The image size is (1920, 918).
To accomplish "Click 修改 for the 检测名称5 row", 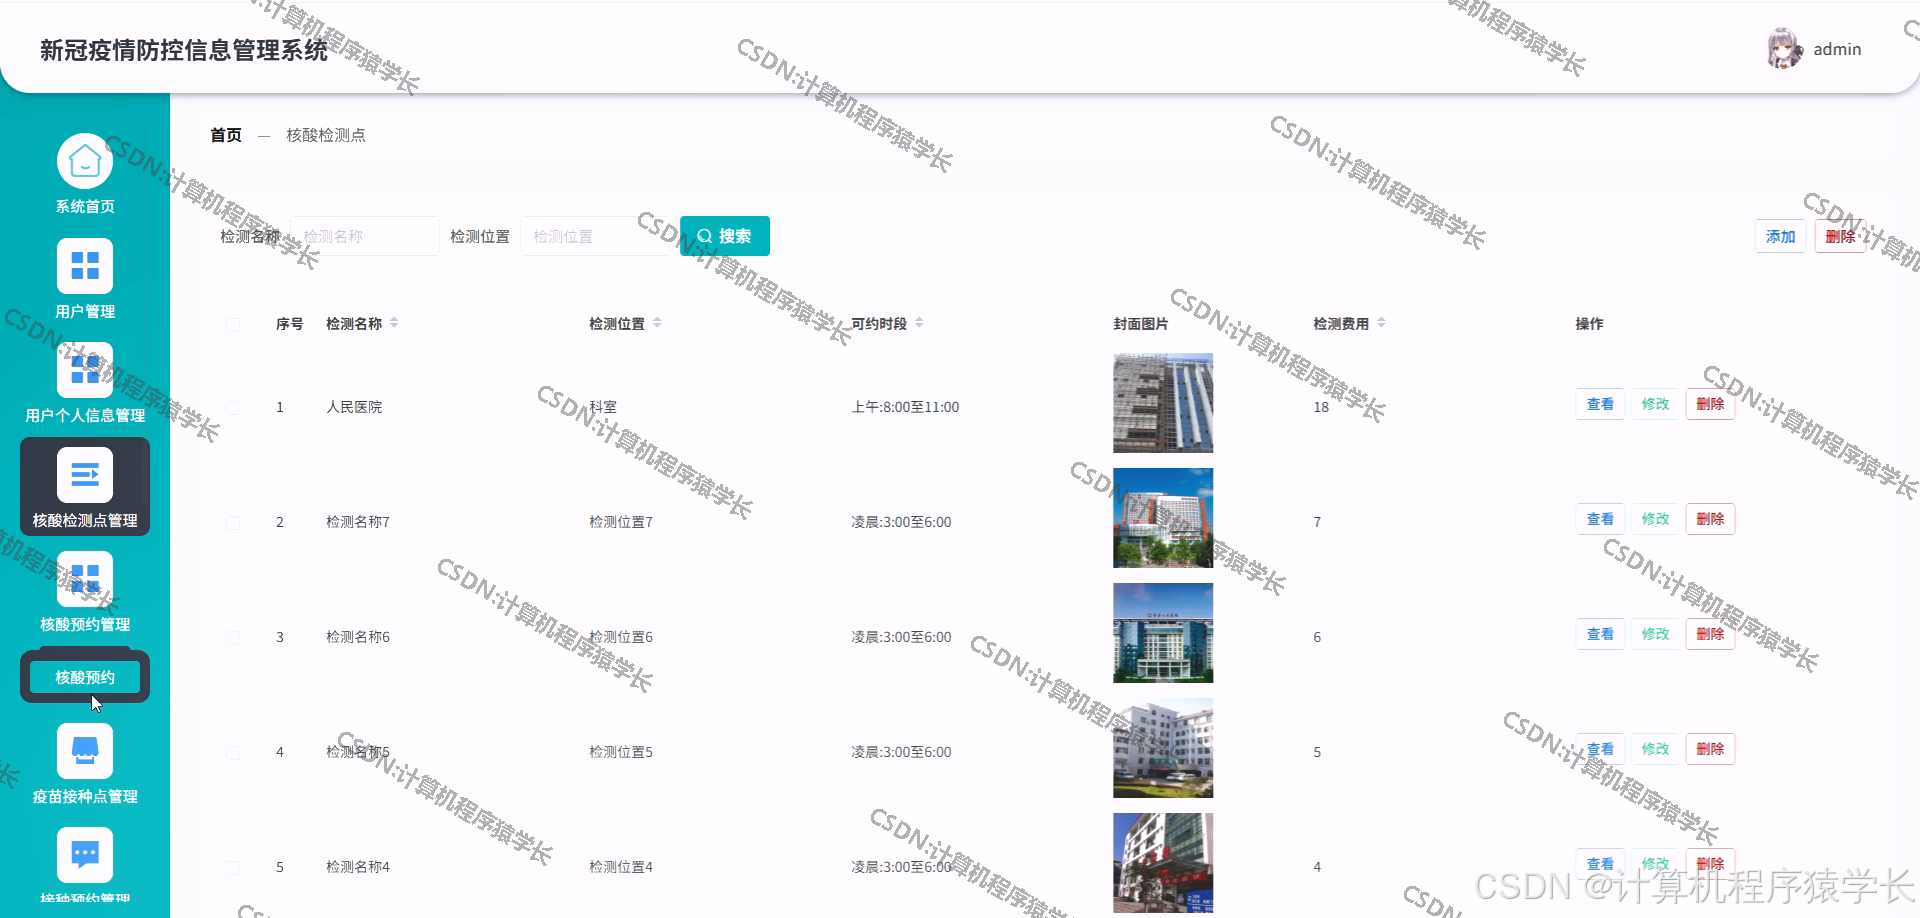I will (x=1655, y=749).
